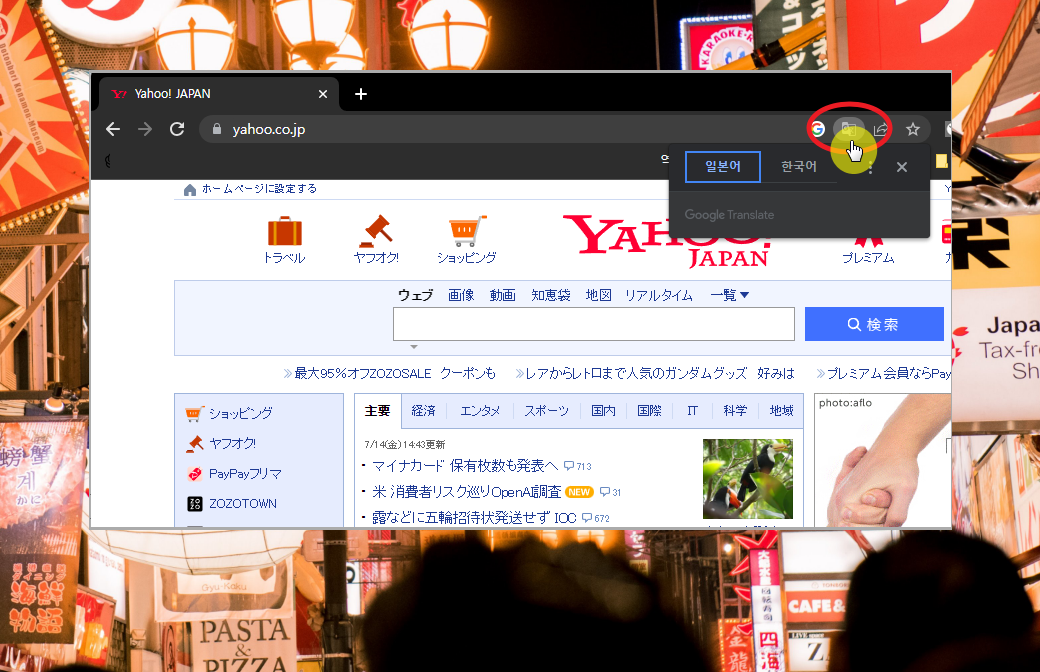The width and height of the screenshot is (1040, 672).
Task: Open the マイナカード news headline
Action: point(465,466)
